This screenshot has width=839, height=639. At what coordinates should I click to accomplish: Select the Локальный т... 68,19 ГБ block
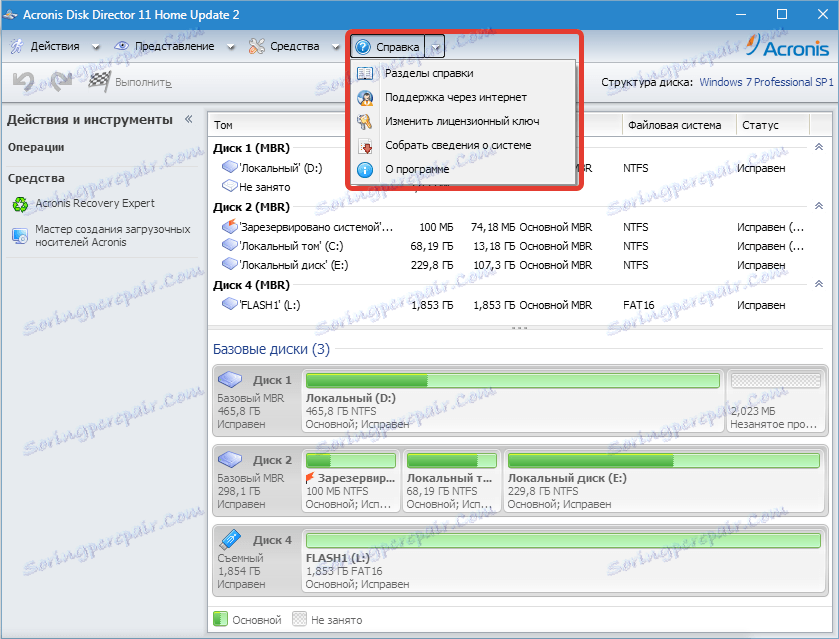[451, 481]
